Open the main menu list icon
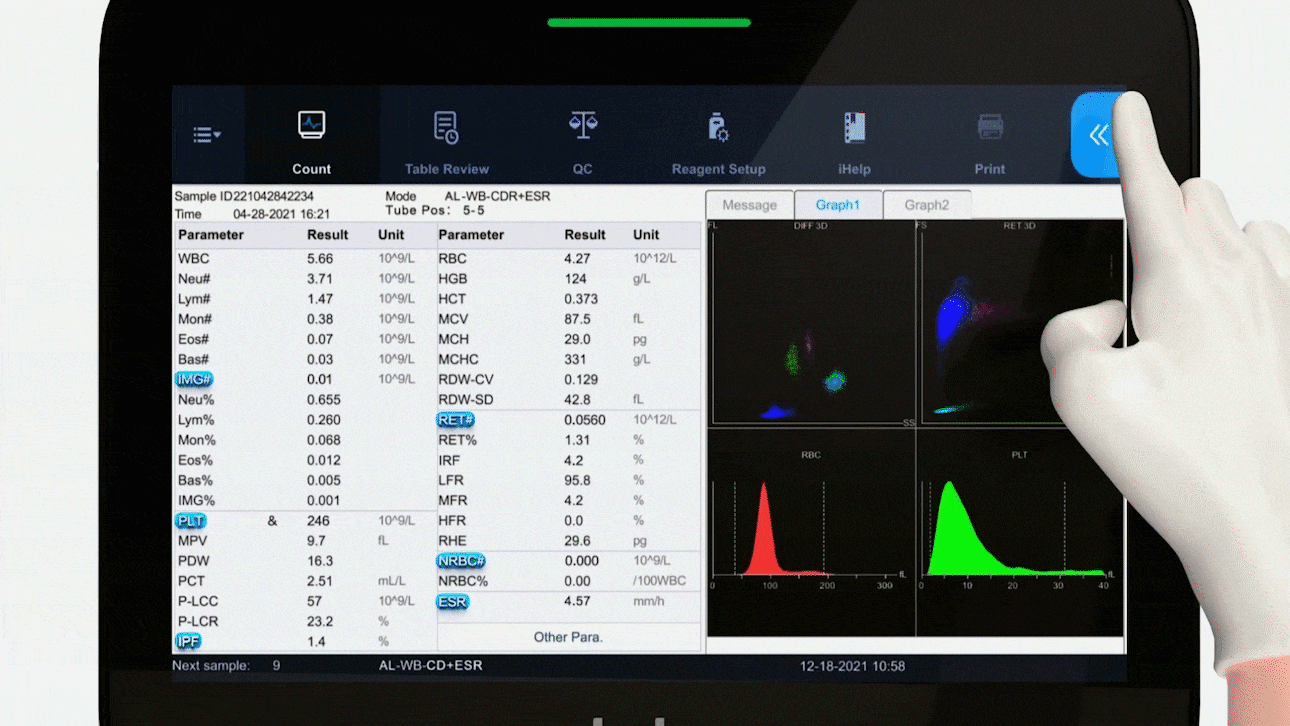Image resolution: width=1290 pixels, height=726 pixels. 207,135
